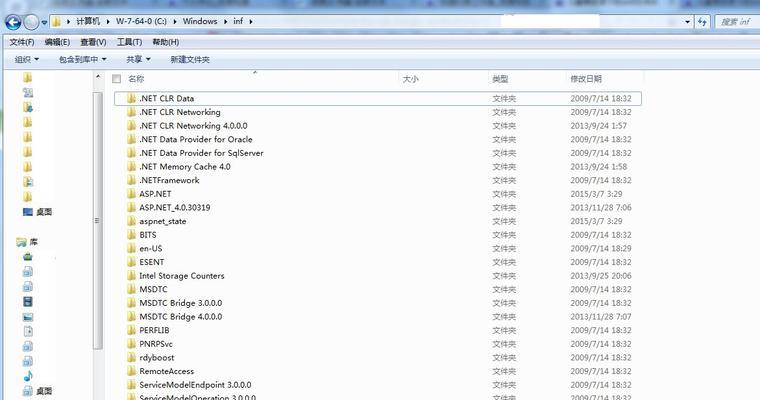Select the ASP.NET_4.0.30319 folder icon
This screenshot has width=760, height=400.
pyautogui.click(x=131, y=208)
